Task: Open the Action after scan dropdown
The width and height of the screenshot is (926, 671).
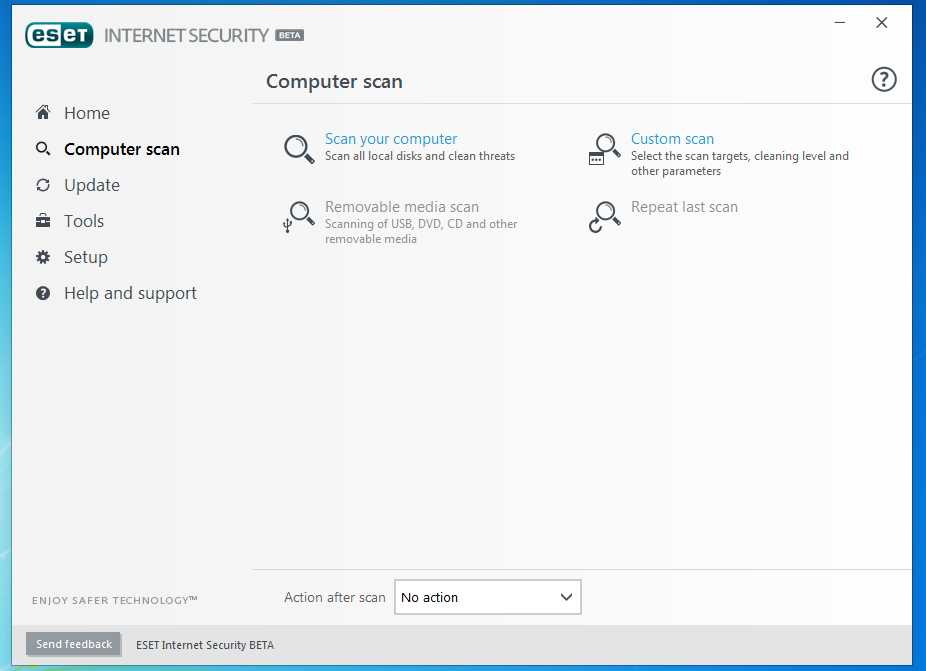Action: (x=488, y=597)
